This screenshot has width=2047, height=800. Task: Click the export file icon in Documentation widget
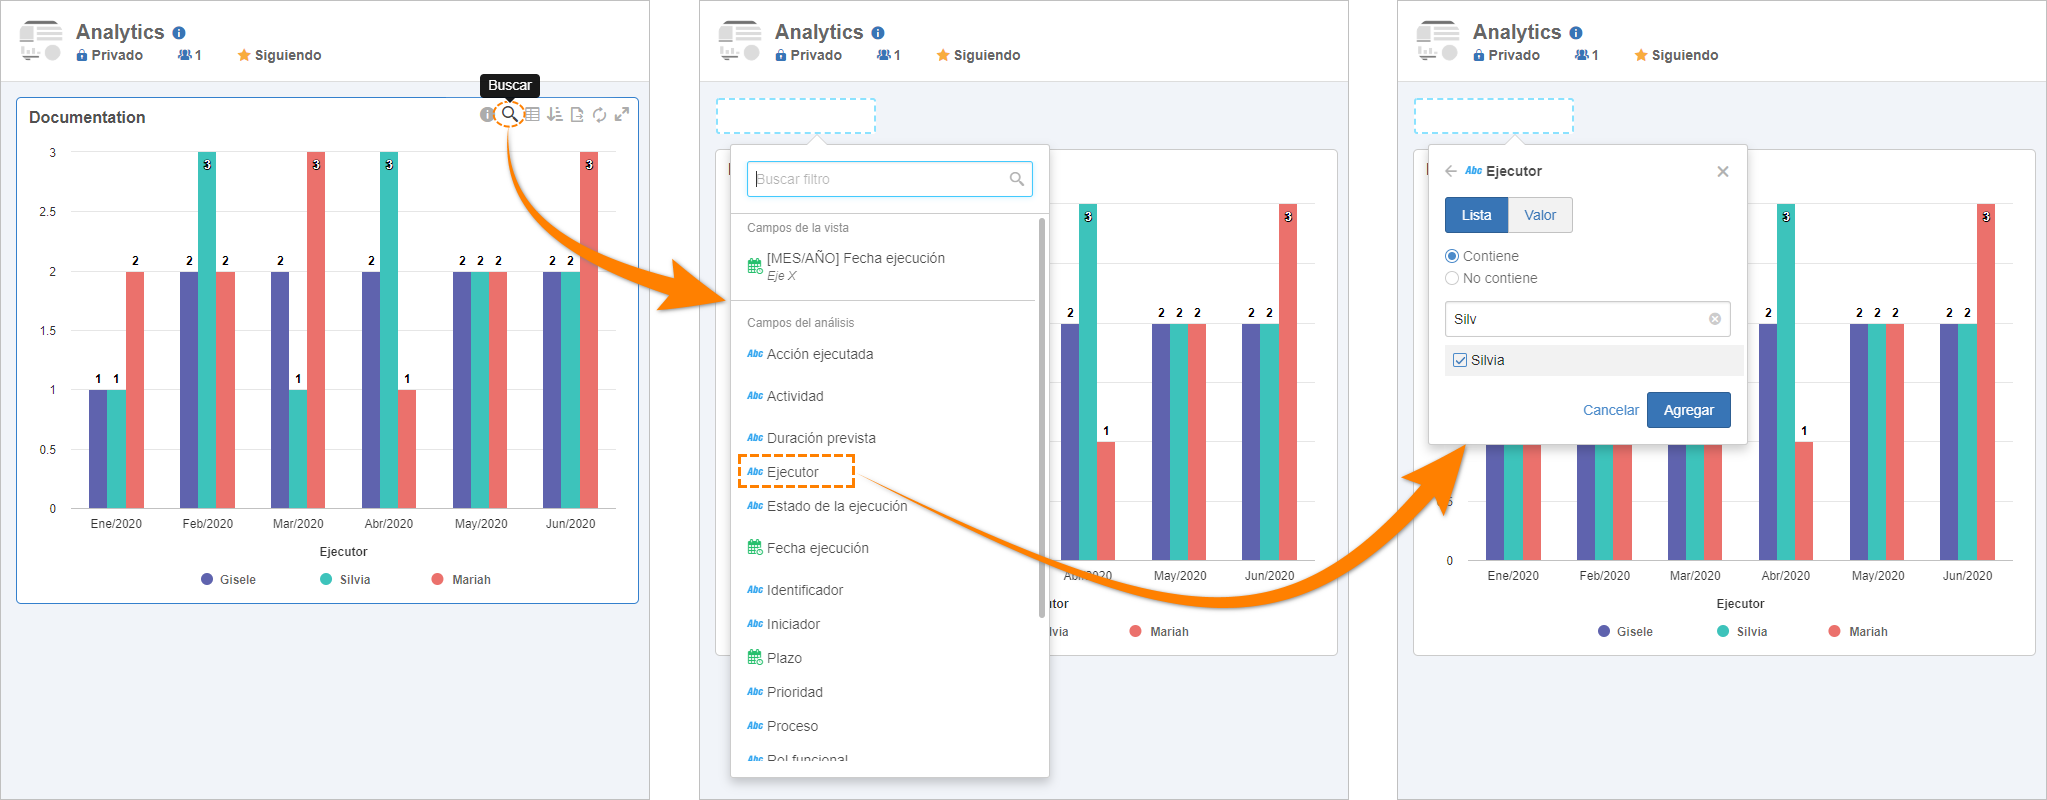pyautogui.click(x=577, y=115)
